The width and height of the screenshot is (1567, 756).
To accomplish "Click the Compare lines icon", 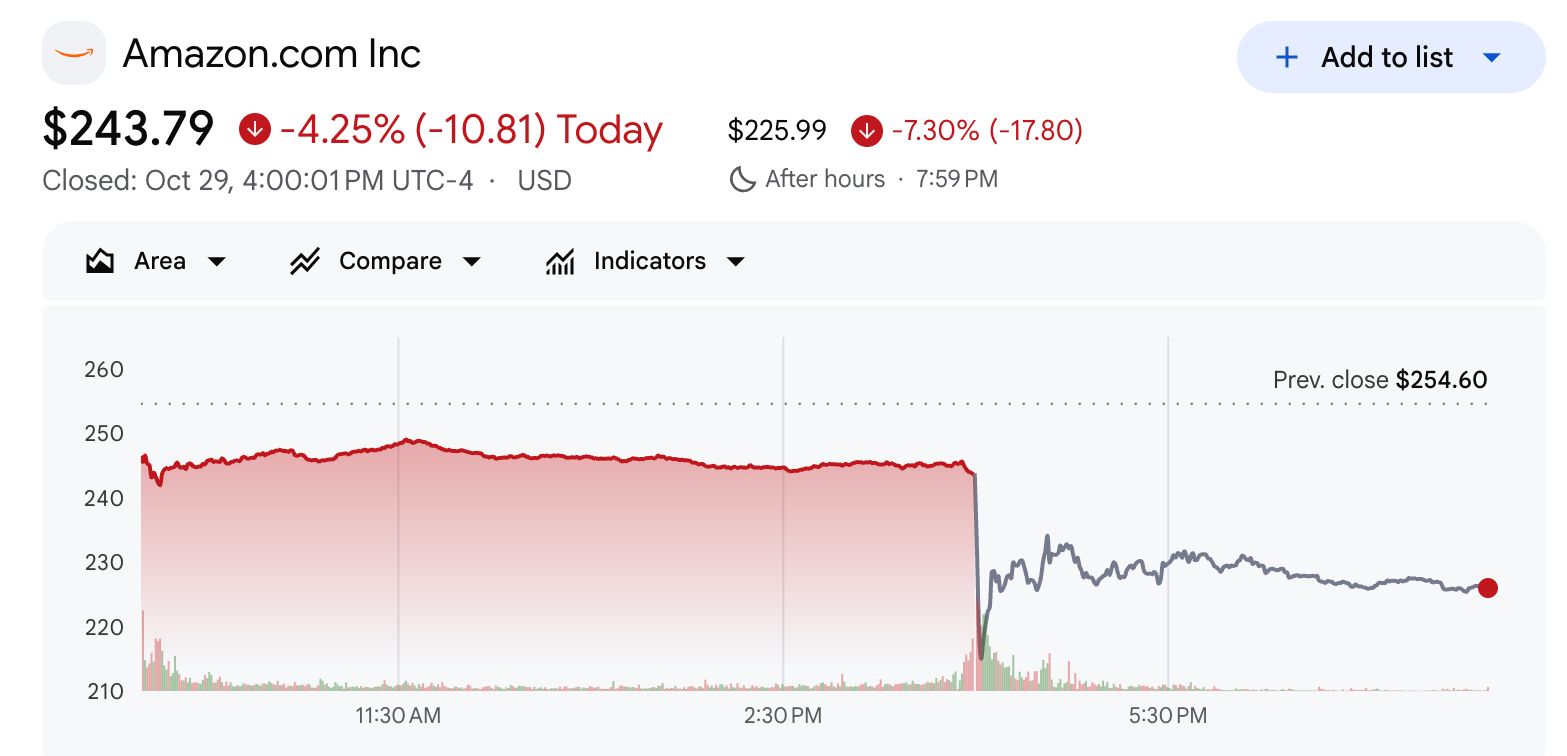I will pyautogui.click(x=304, y=262).
